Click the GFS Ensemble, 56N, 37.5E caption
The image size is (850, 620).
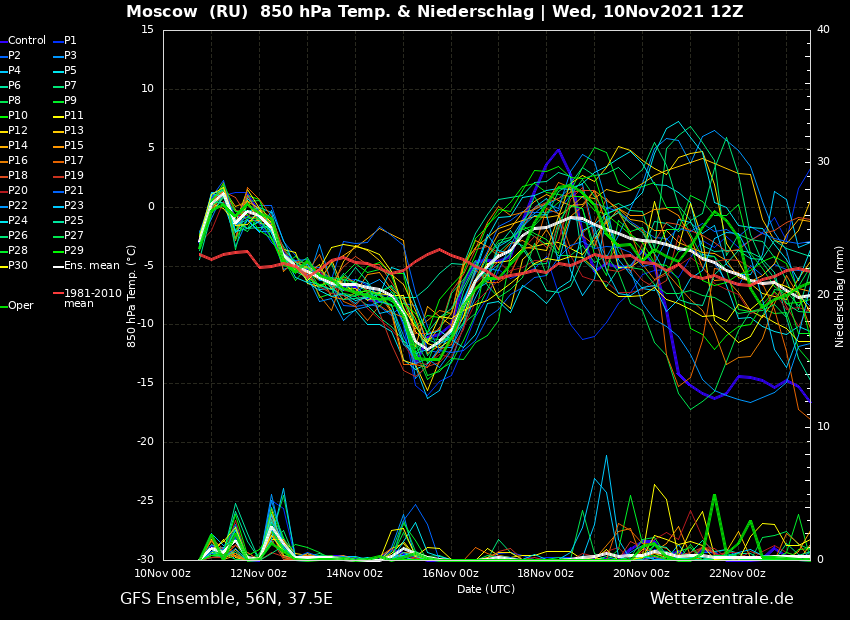(226, 599)
